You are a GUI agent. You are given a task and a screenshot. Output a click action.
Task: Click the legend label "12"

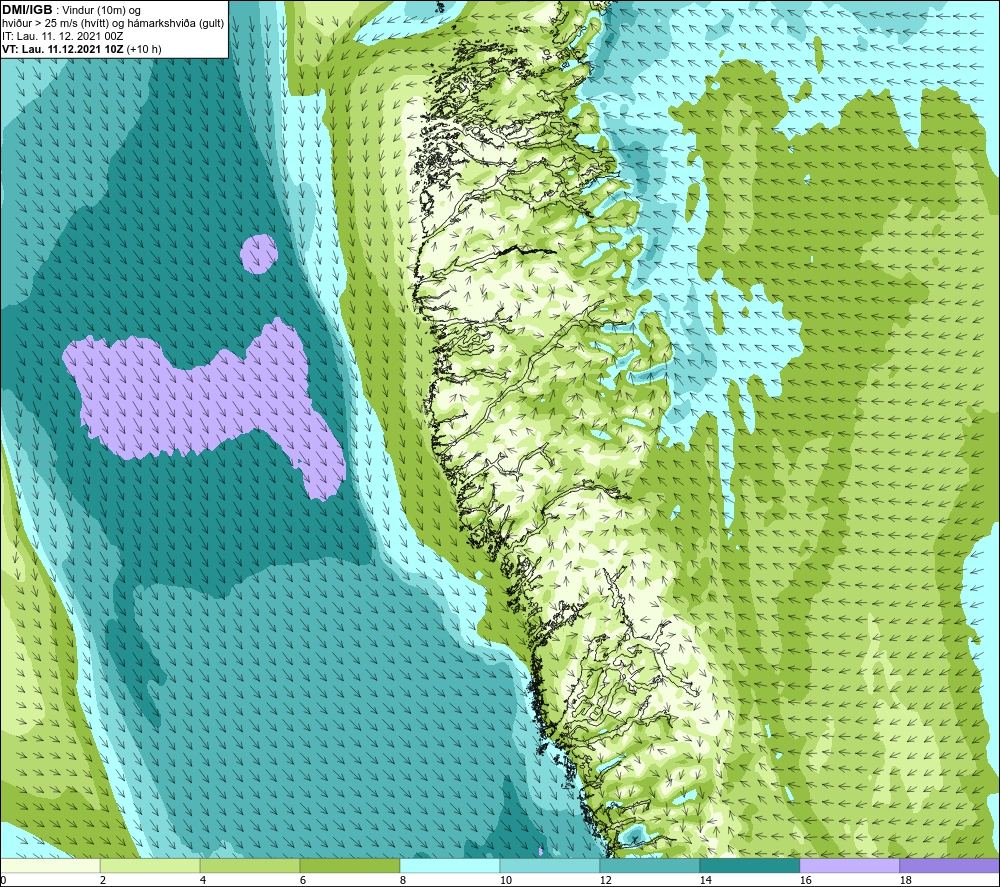606,880
